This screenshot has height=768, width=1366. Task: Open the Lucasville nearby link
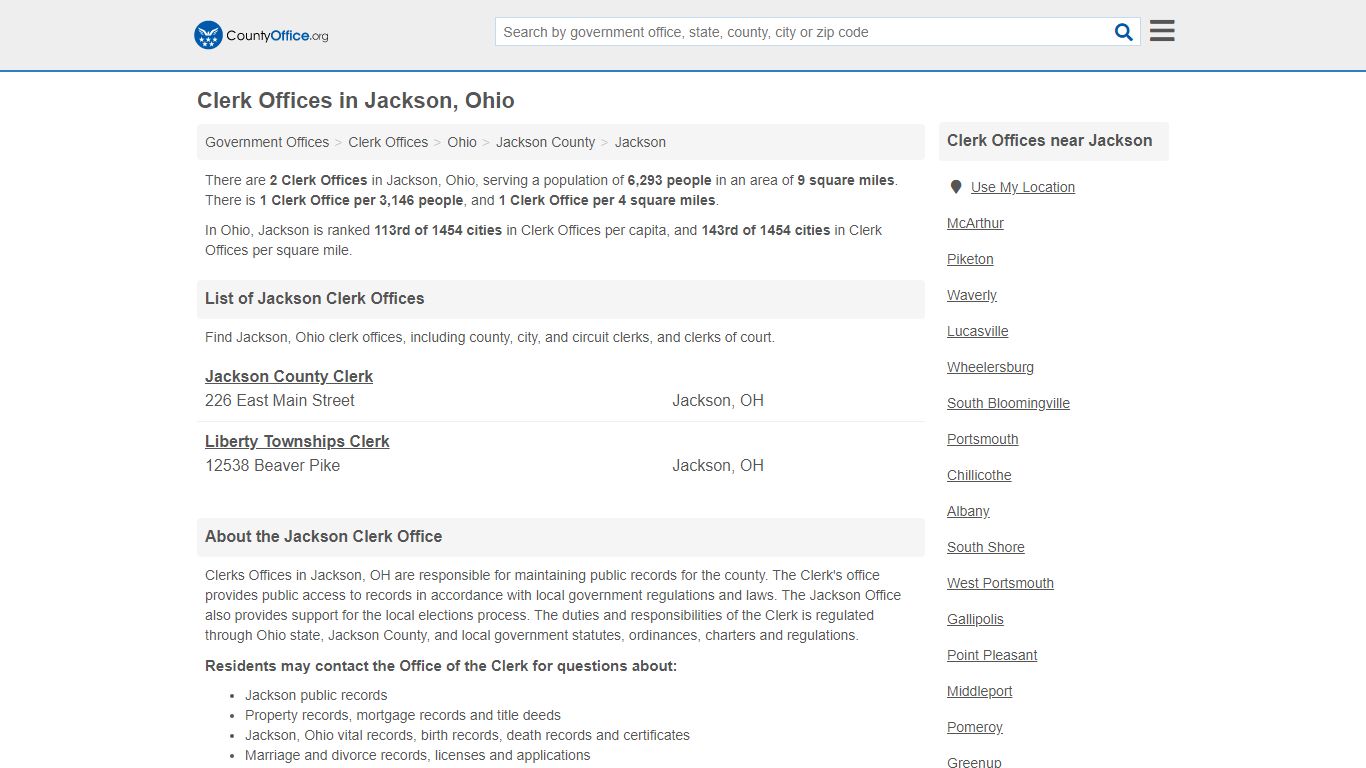(x=978, y=331)
